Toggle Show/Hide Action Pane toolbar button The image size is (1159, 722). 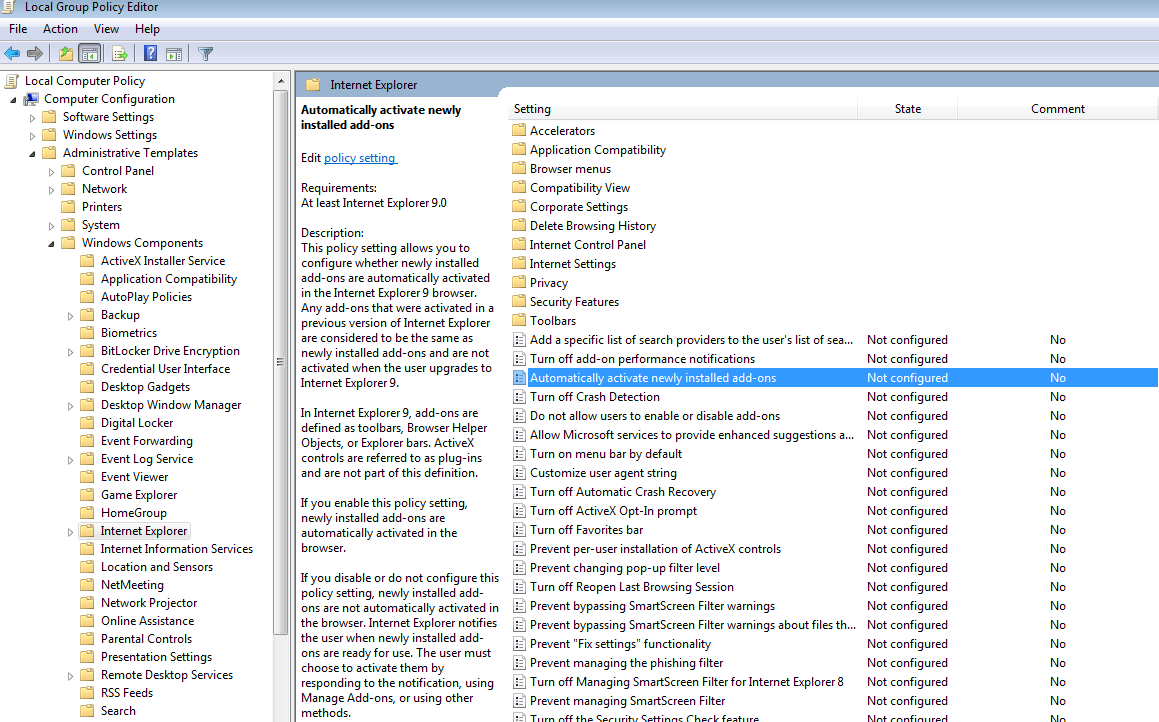tap(174, 53)
